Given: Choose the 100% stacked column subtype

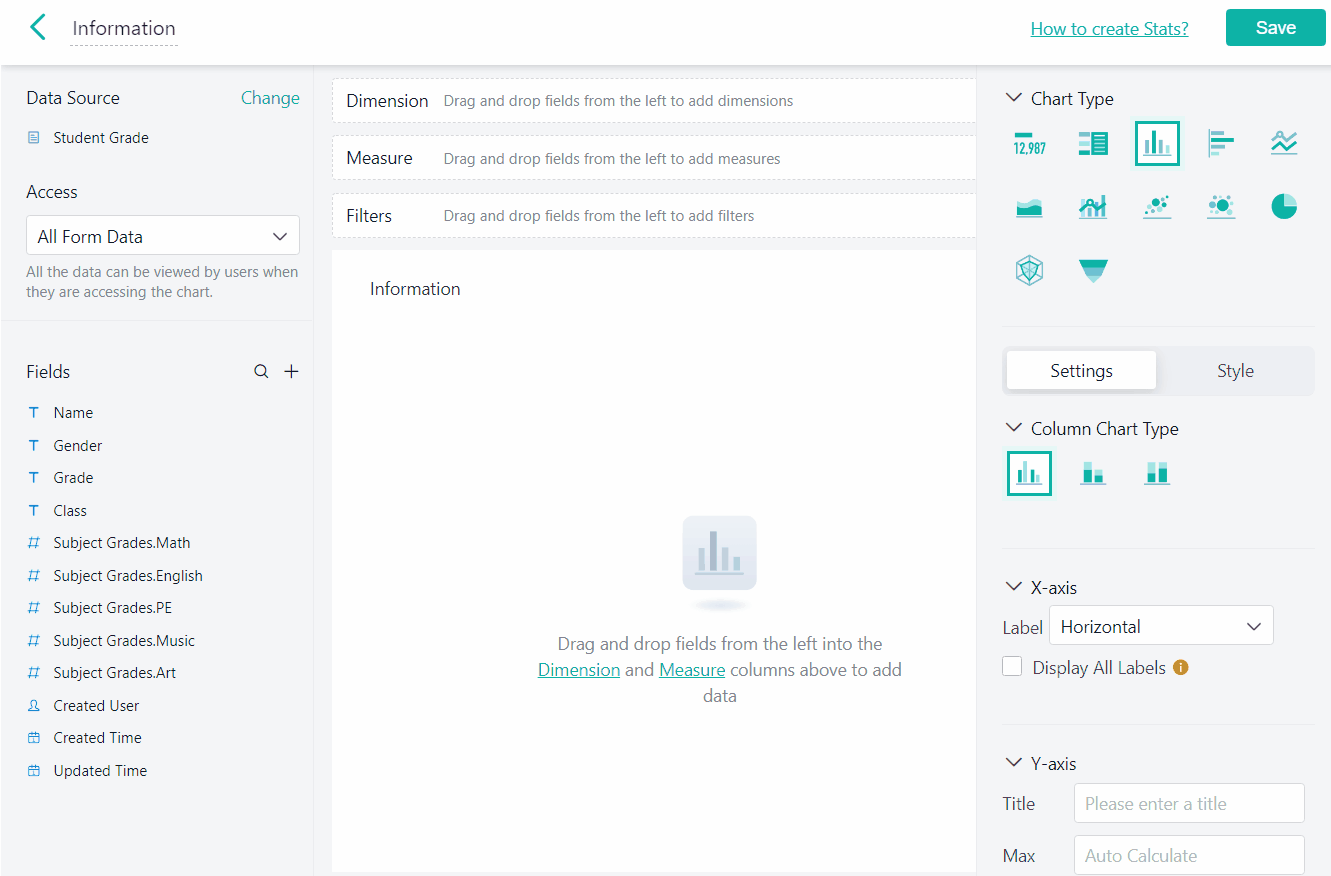Looking at the screenshot, I should pyautogui.click(x=1157, y=473).
